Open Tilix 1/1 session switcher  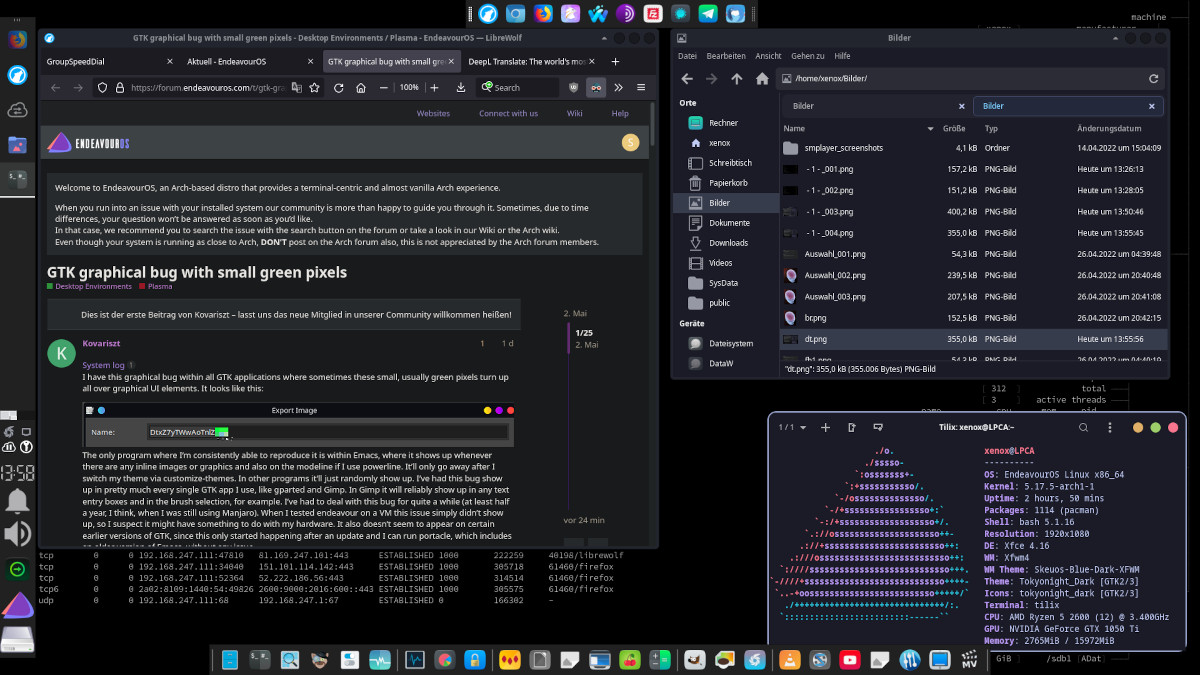click(792, 427)
